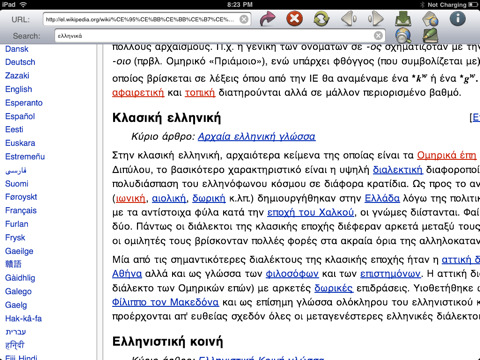Screen dimensions: 480x360
Task: Follow the Φίλιππο τον Μακεδόνα link
Action: click(x=165, y=302)
